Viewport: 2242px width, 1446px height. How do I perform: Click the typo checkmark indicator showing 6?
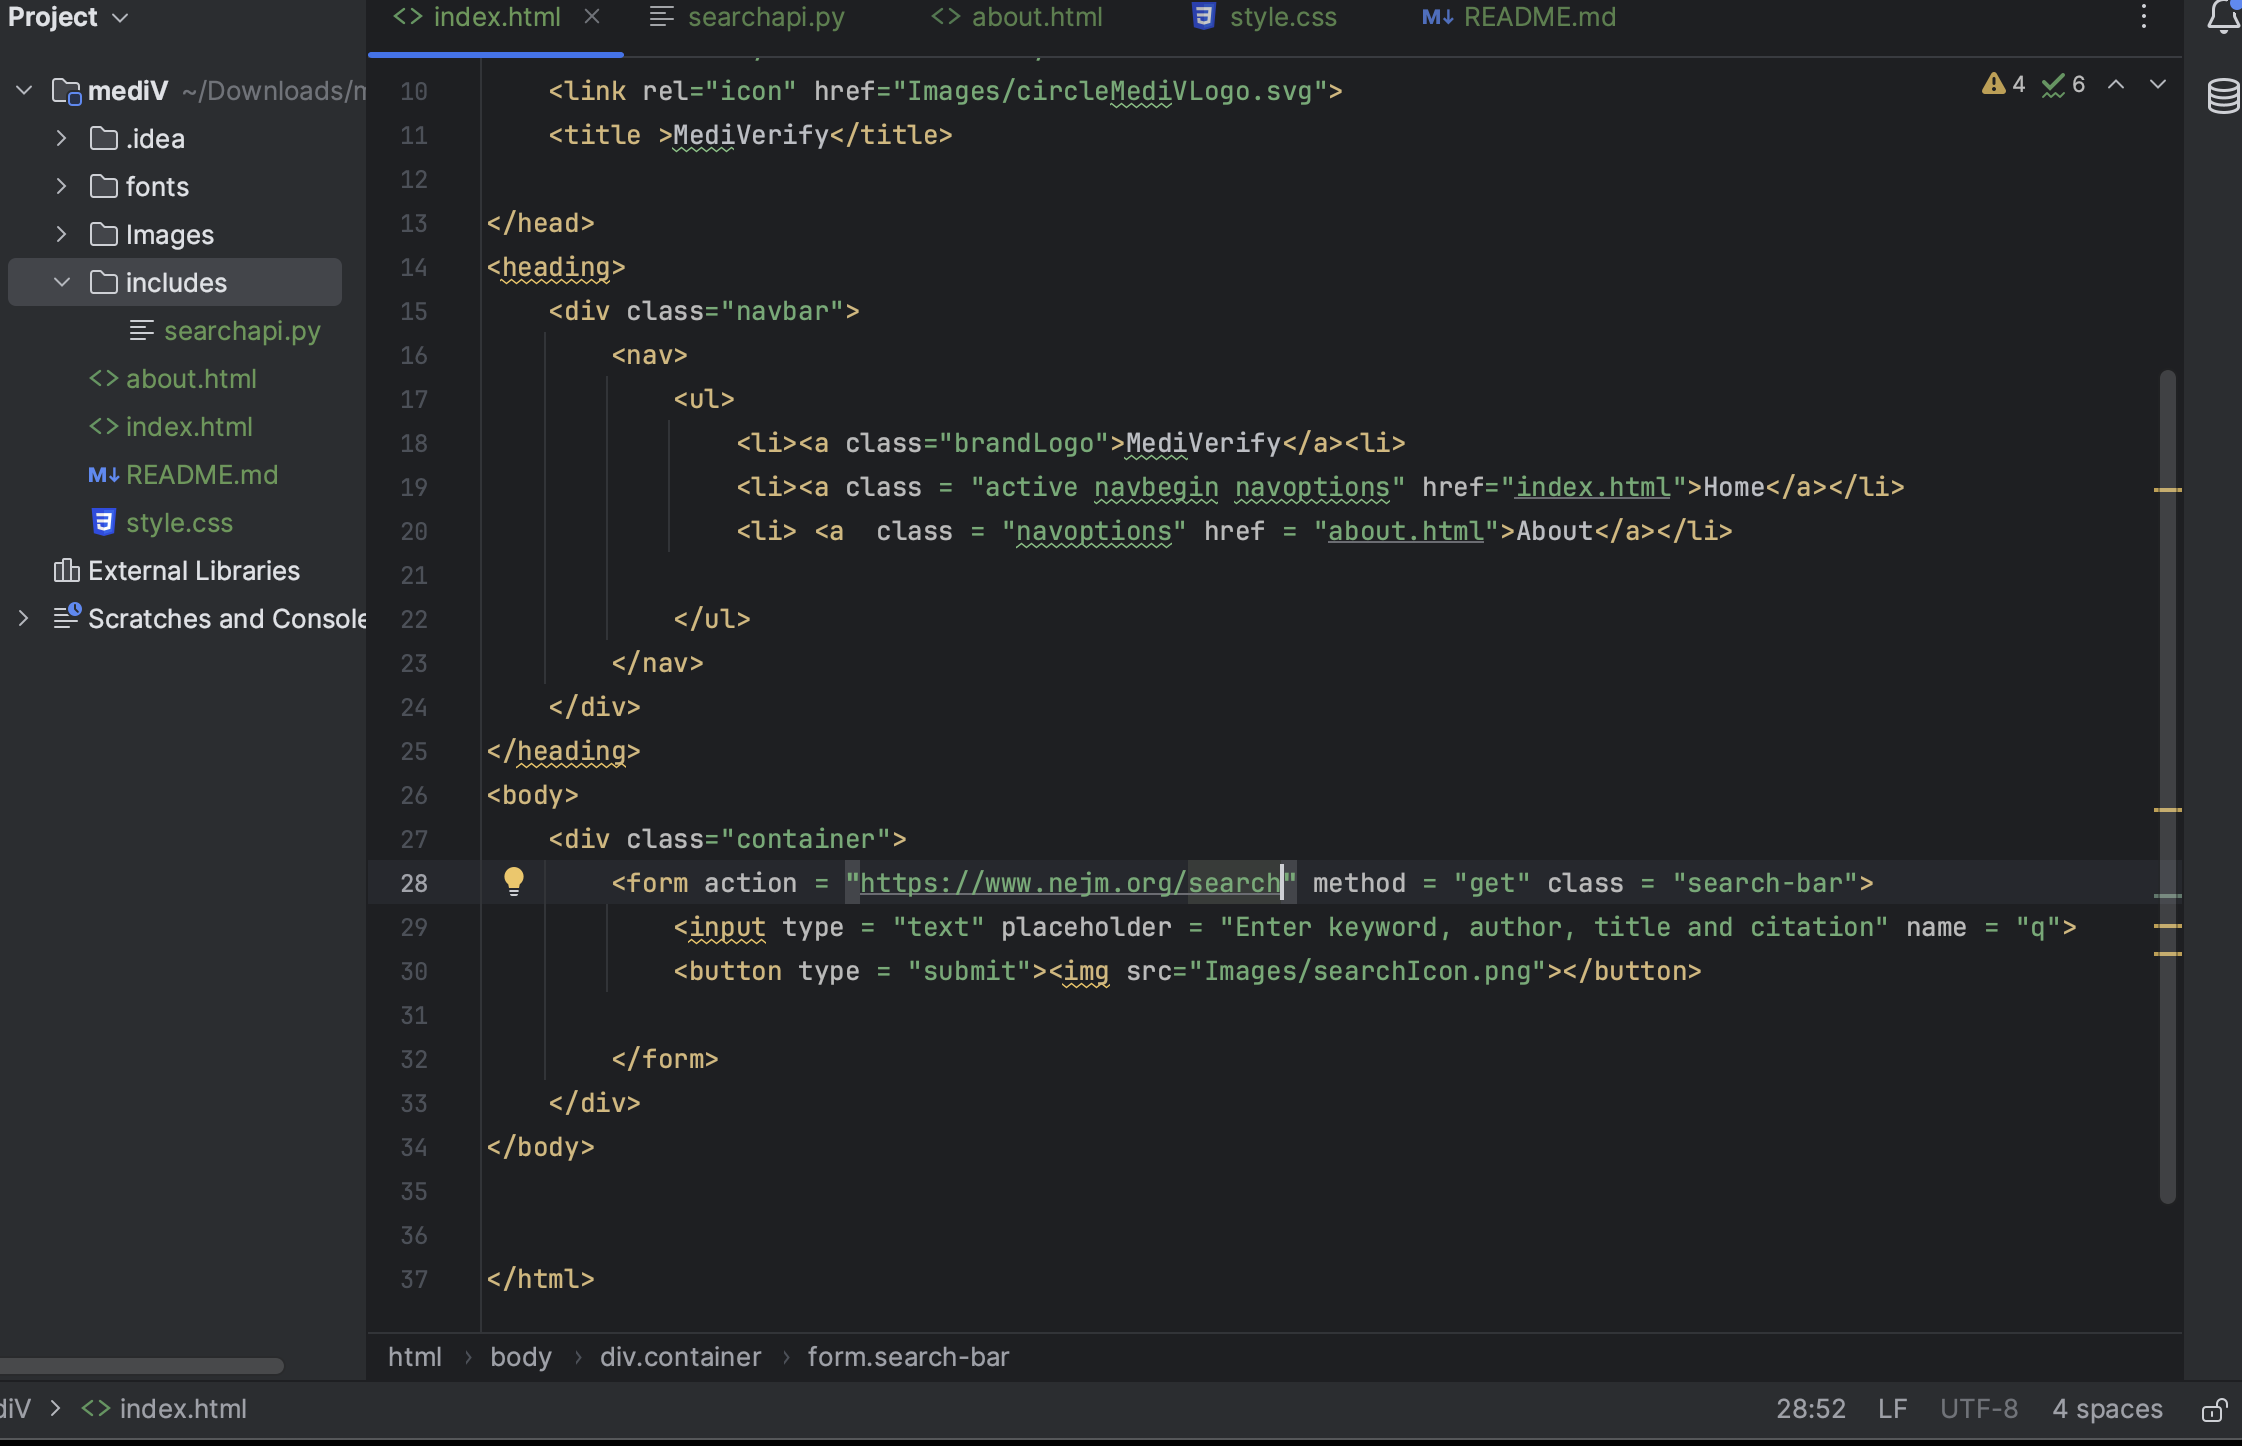(2064, 85)
